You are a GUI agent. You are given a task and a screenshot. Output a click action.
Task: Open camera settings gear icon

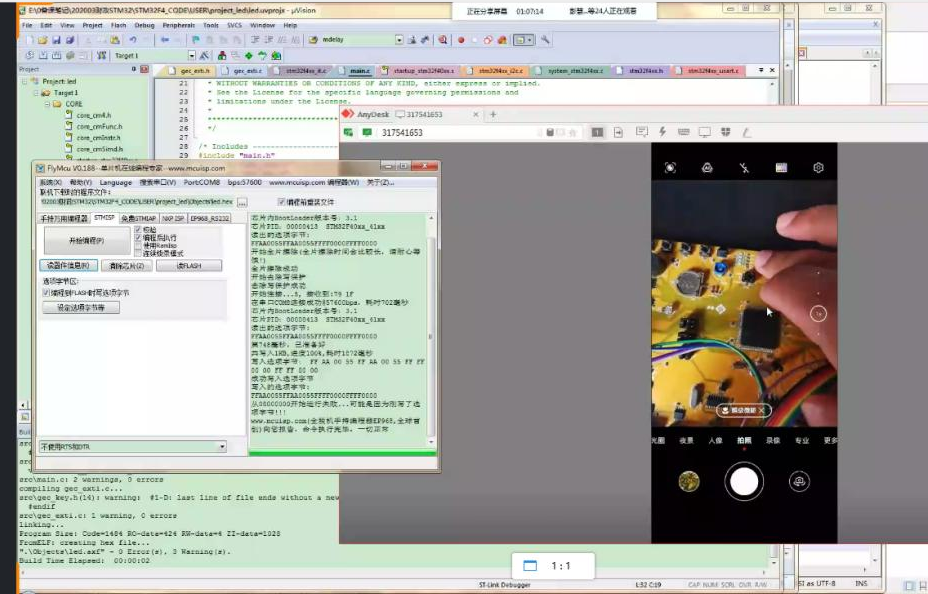(x=818, y=168)
